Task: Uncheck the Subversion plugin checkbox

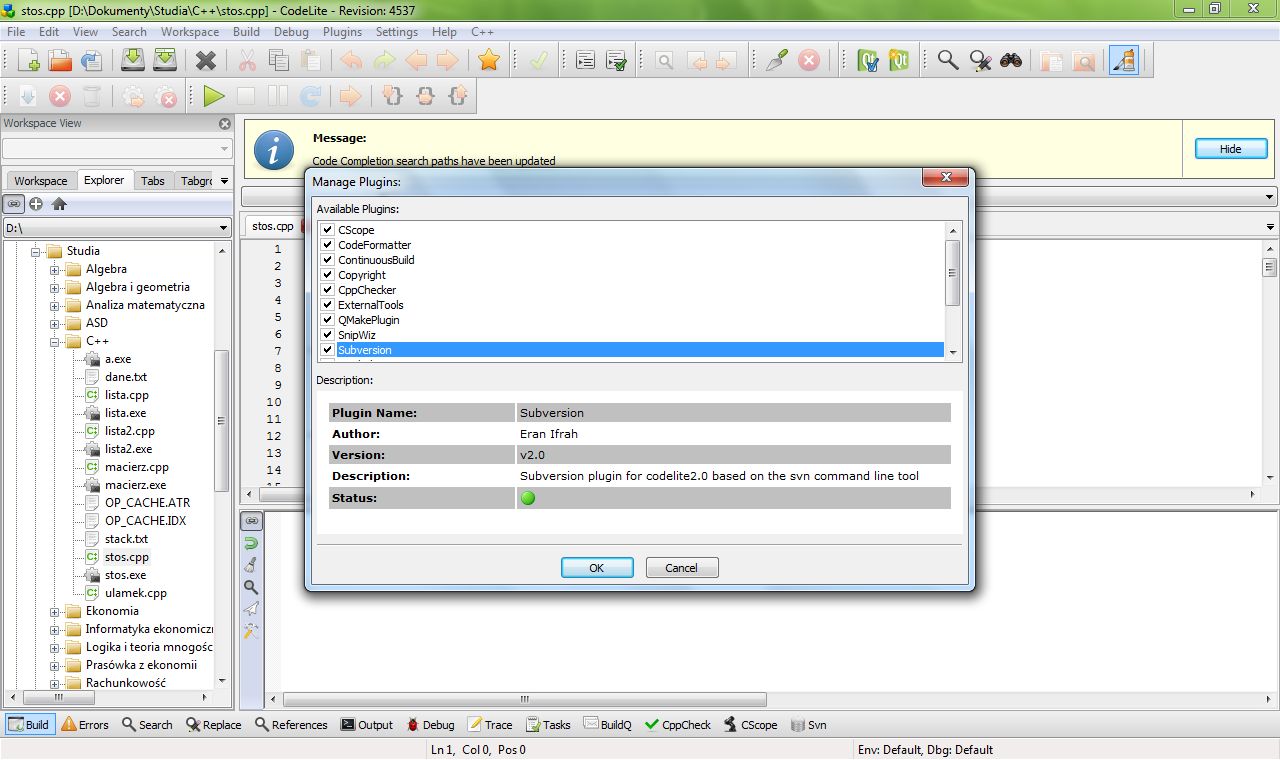Action: [x=327, y=350]
